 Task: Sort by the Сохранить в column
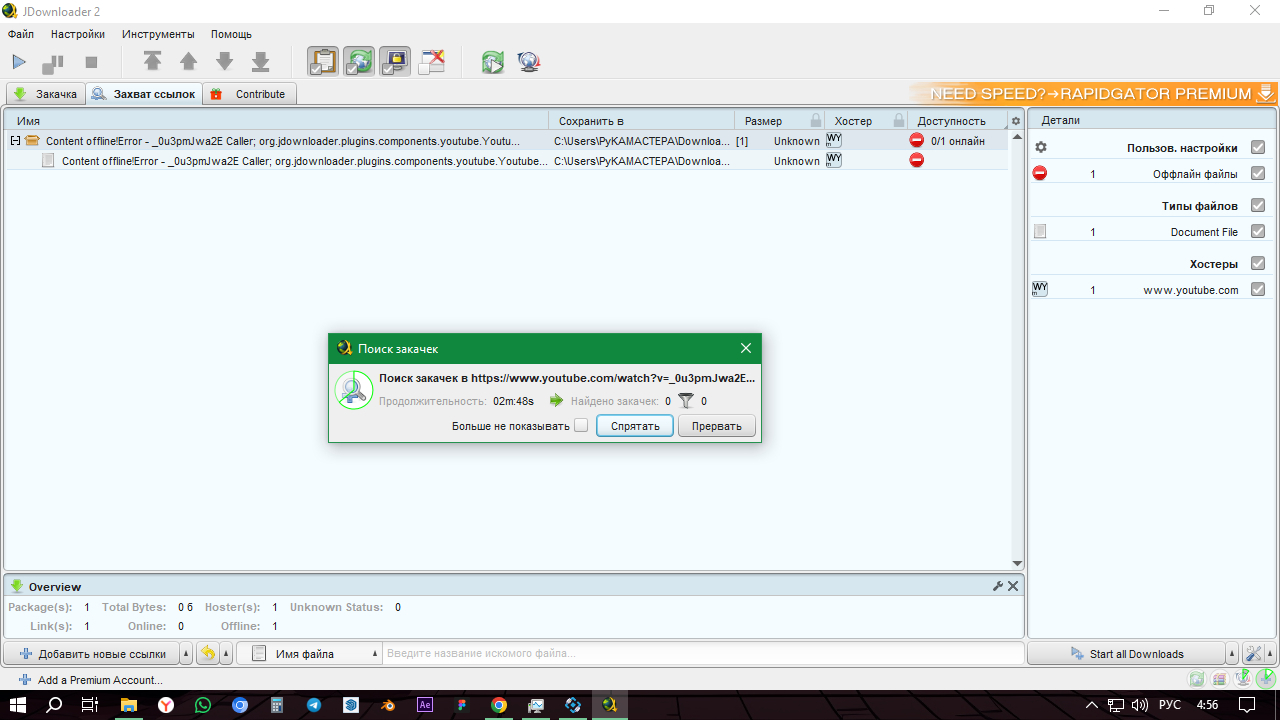click(x=642, y=121)
